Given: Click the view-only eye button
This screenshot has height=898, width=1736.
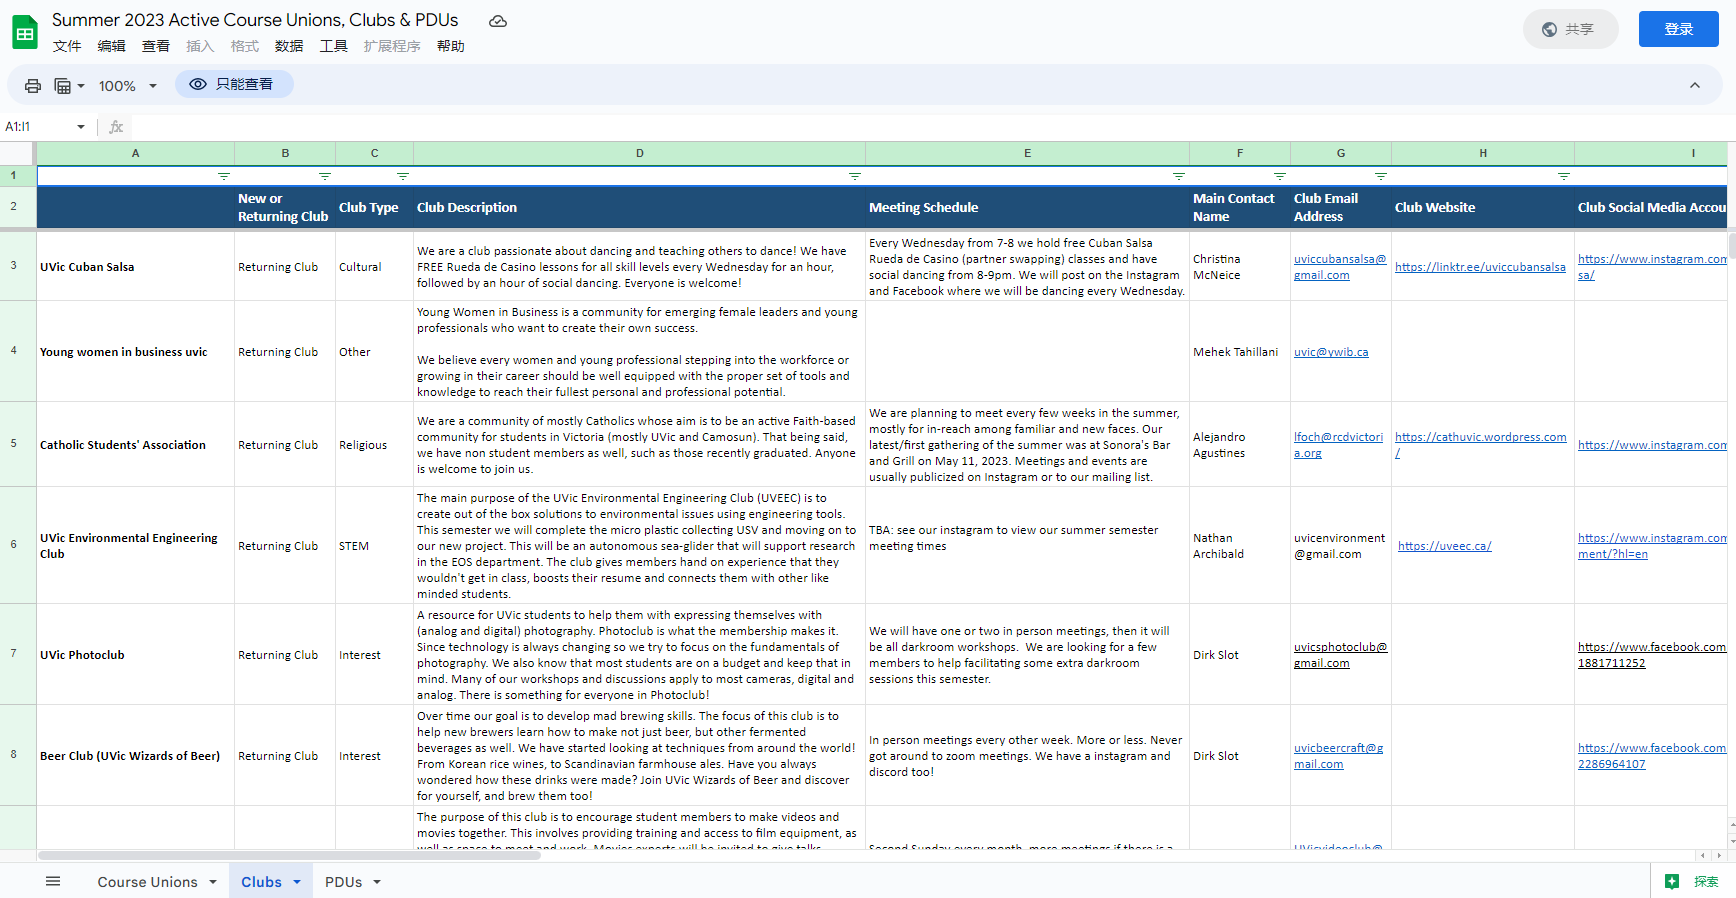Looking at the screenshot, I should 234,84.
